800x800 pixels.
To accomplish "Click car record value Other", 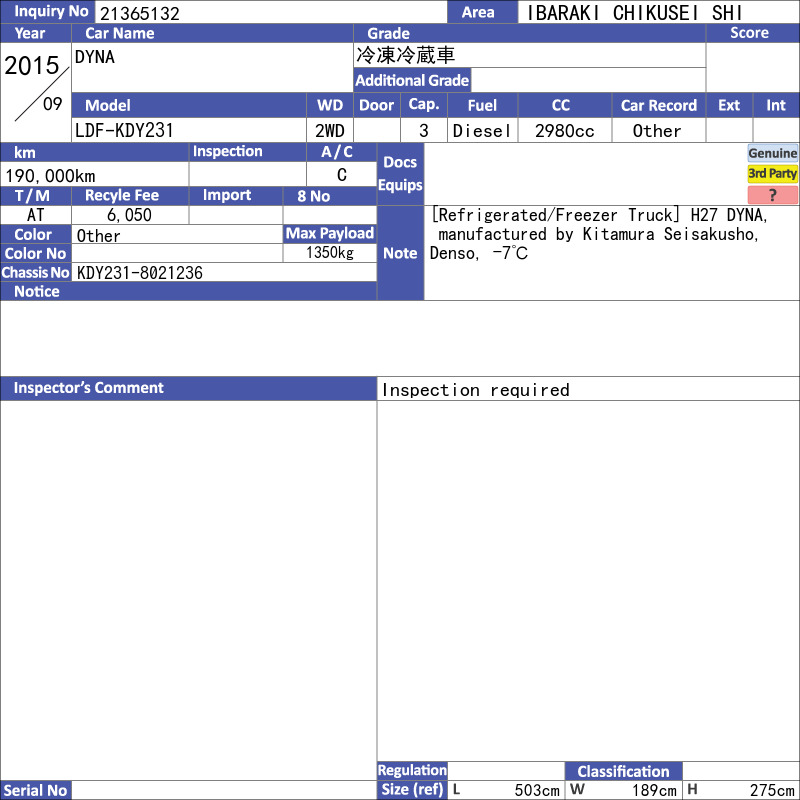I will [x=657, y=131].
